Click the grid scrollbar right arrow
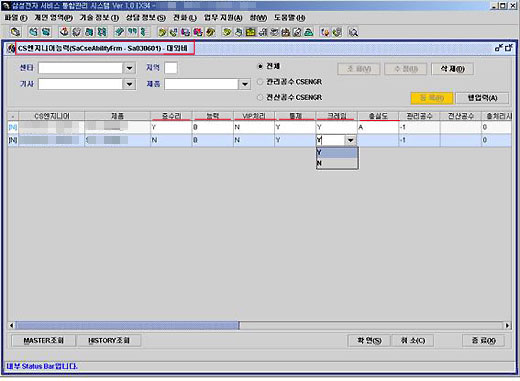Screen dimensions: 520x381 point(507,325)
